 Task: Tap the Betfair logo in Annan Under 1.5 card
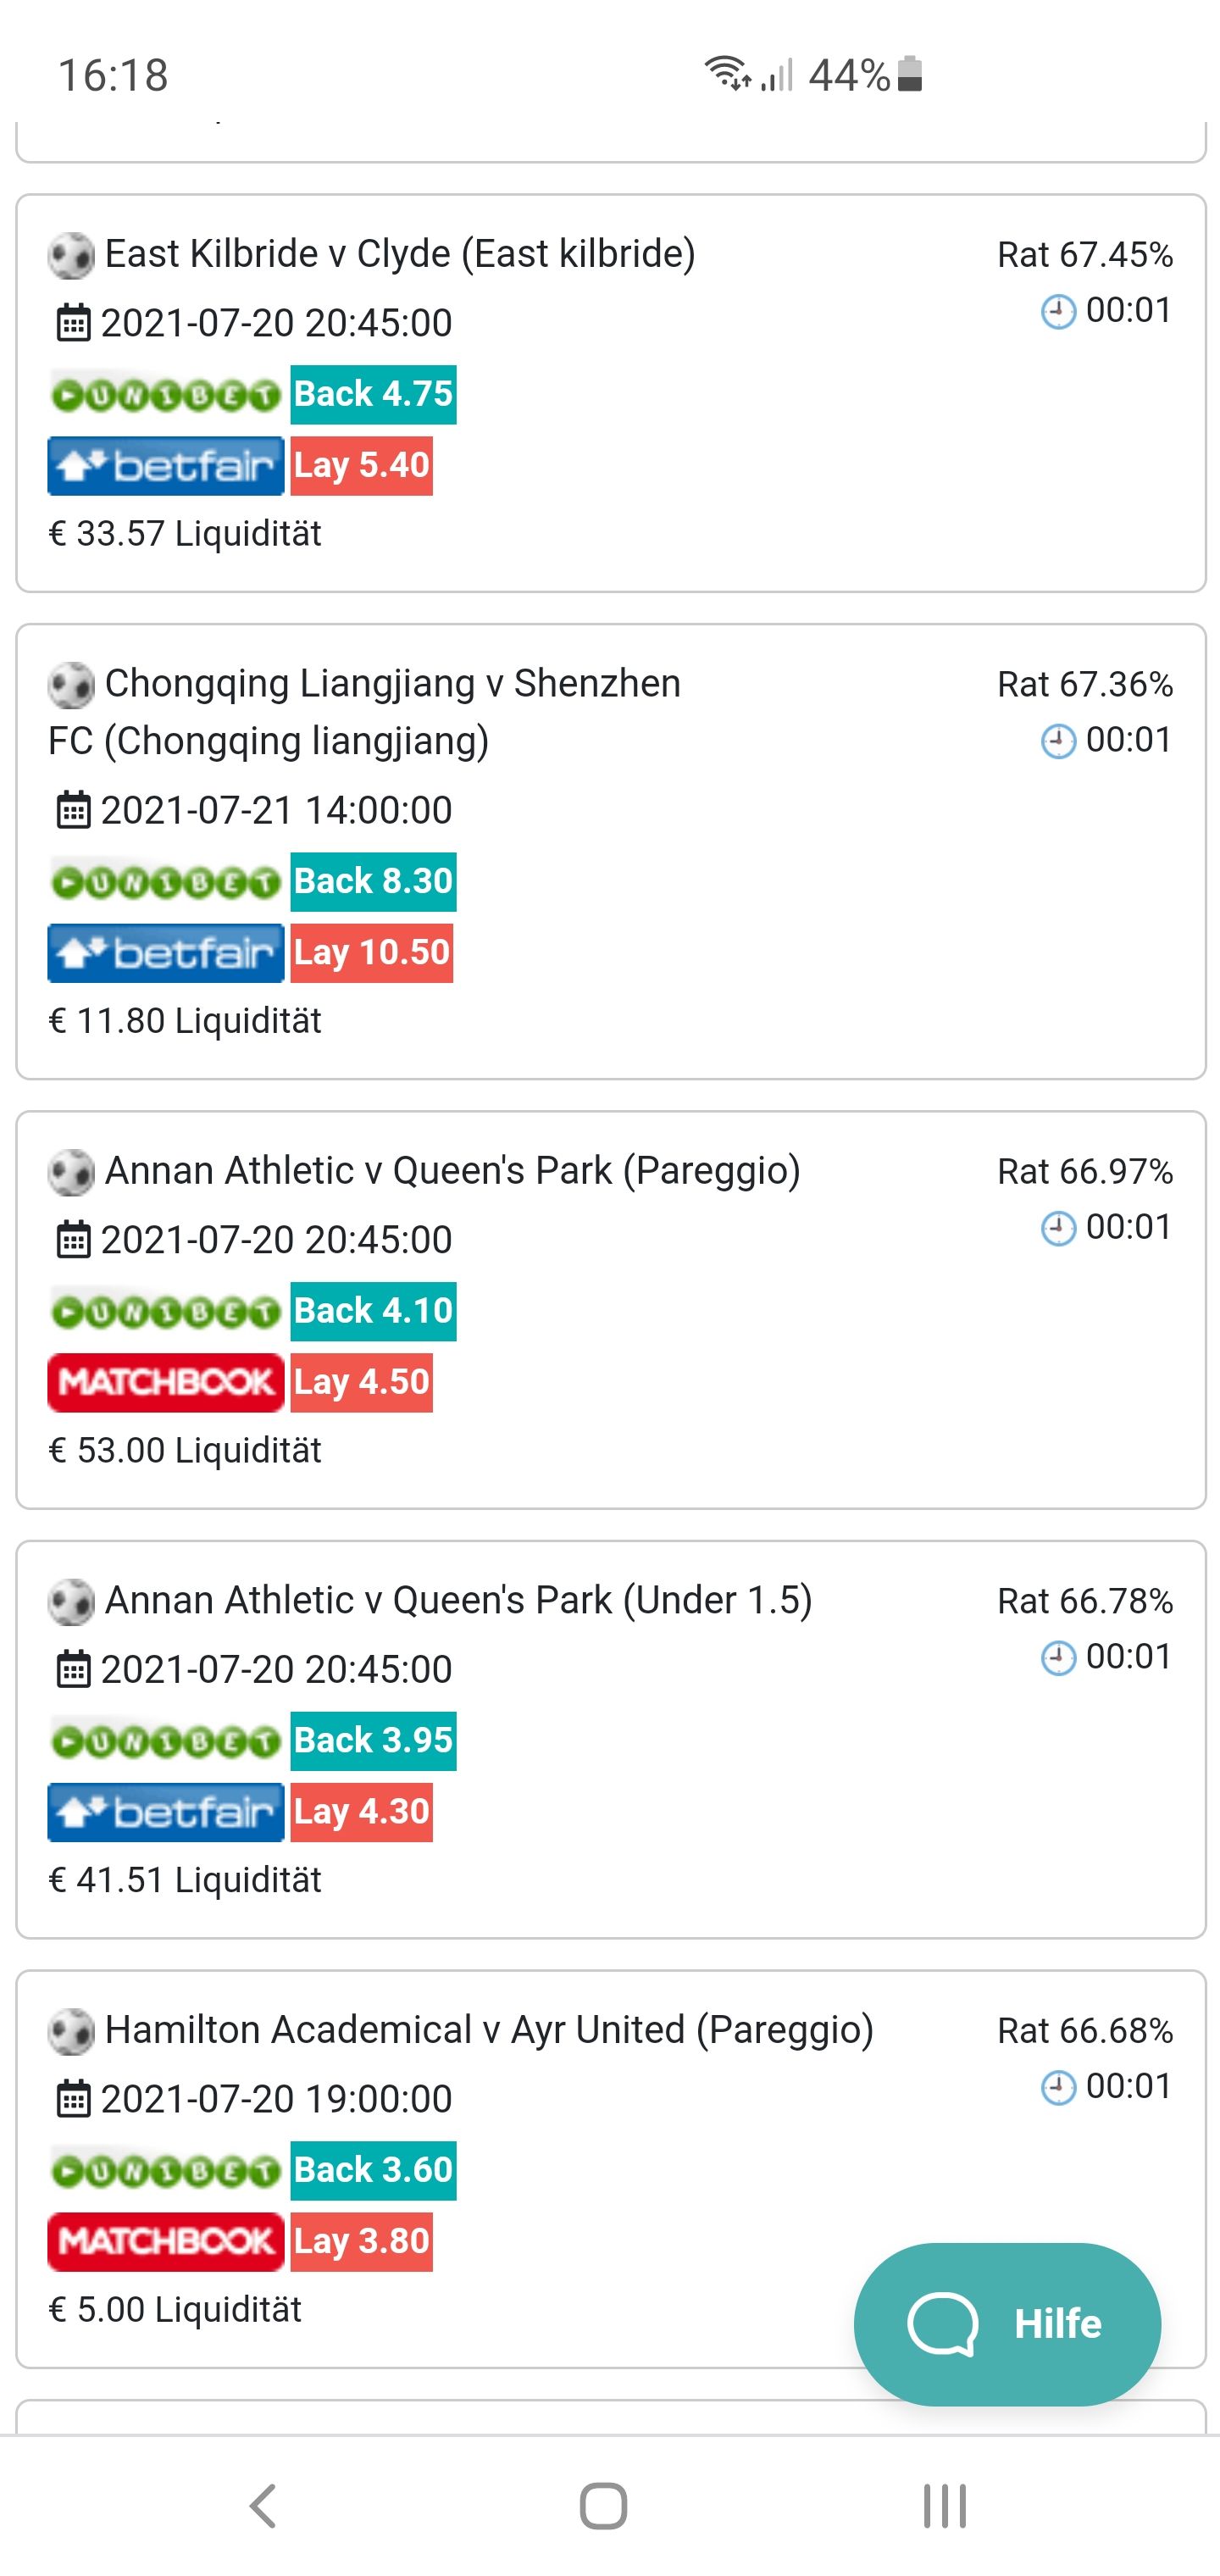(x=166, y=1812)
